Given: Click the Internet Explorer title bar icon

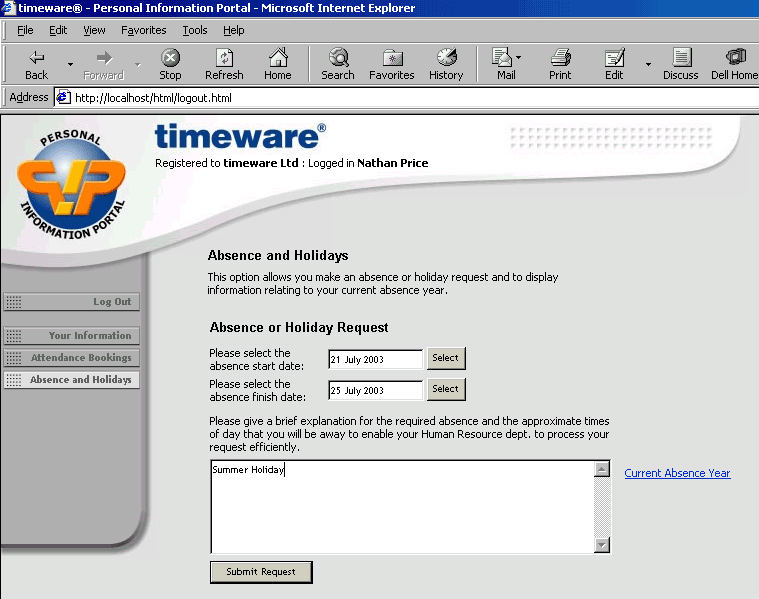Looking at the screenshot, I should pos(8,8).
